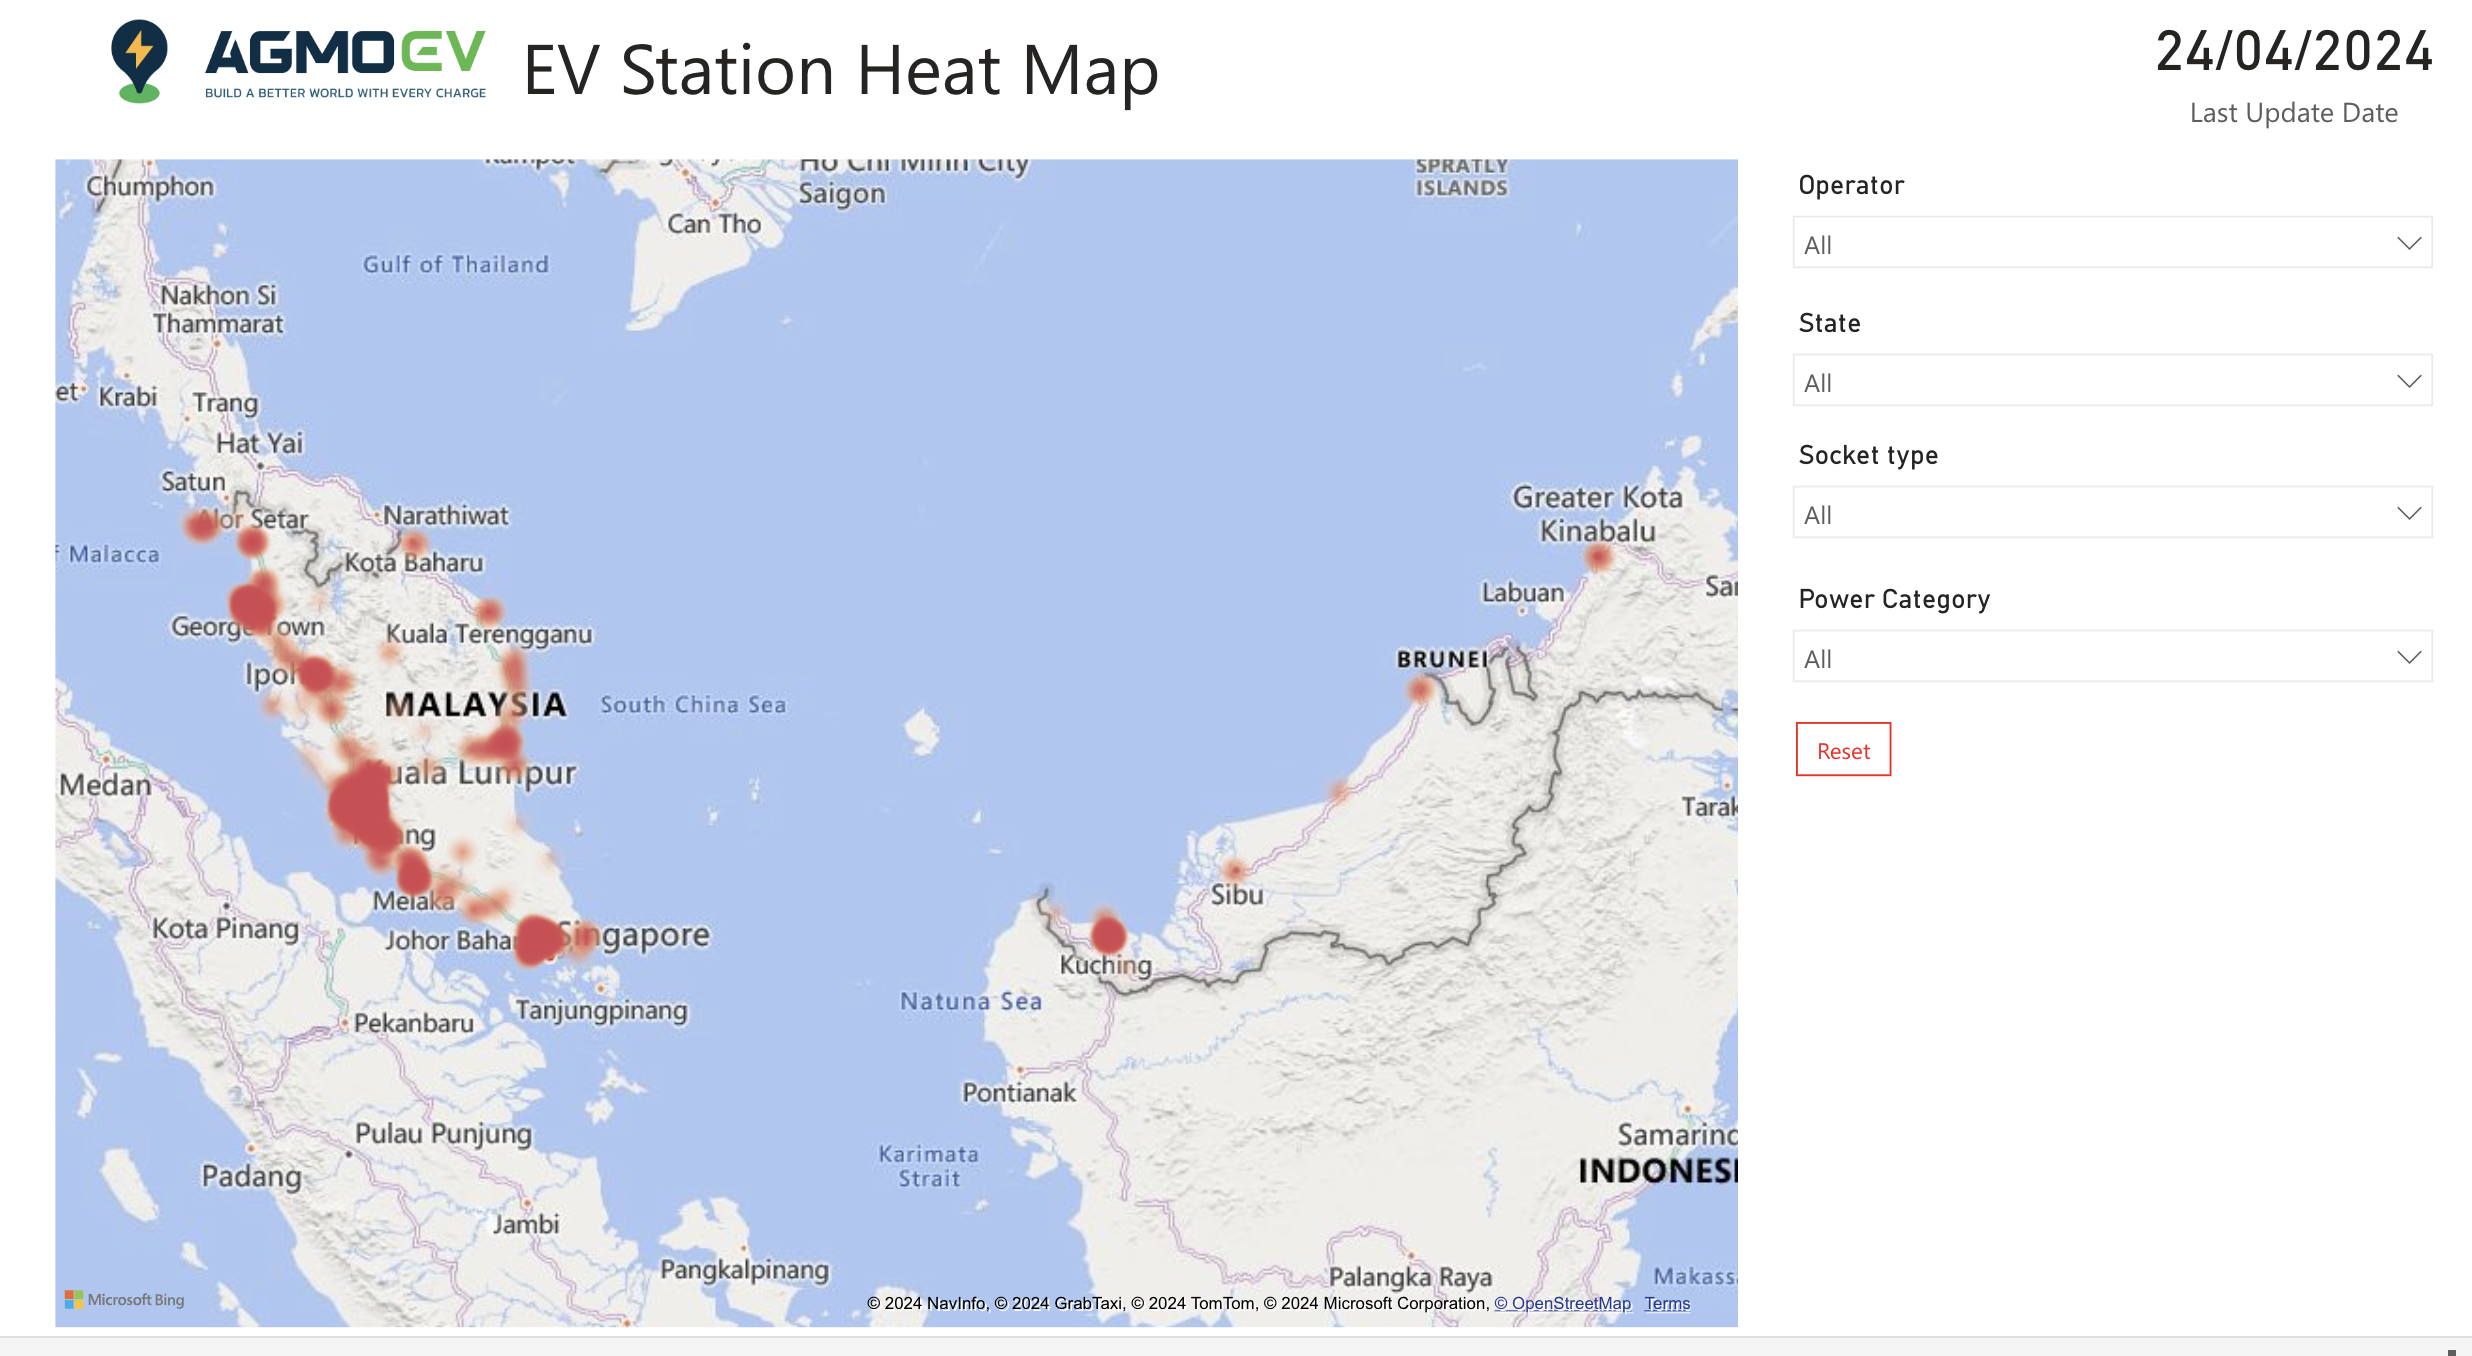Open the Power Category dropdown
The height and width of the screenshot is (1356, 2472).
click(x=2111, y=657)
